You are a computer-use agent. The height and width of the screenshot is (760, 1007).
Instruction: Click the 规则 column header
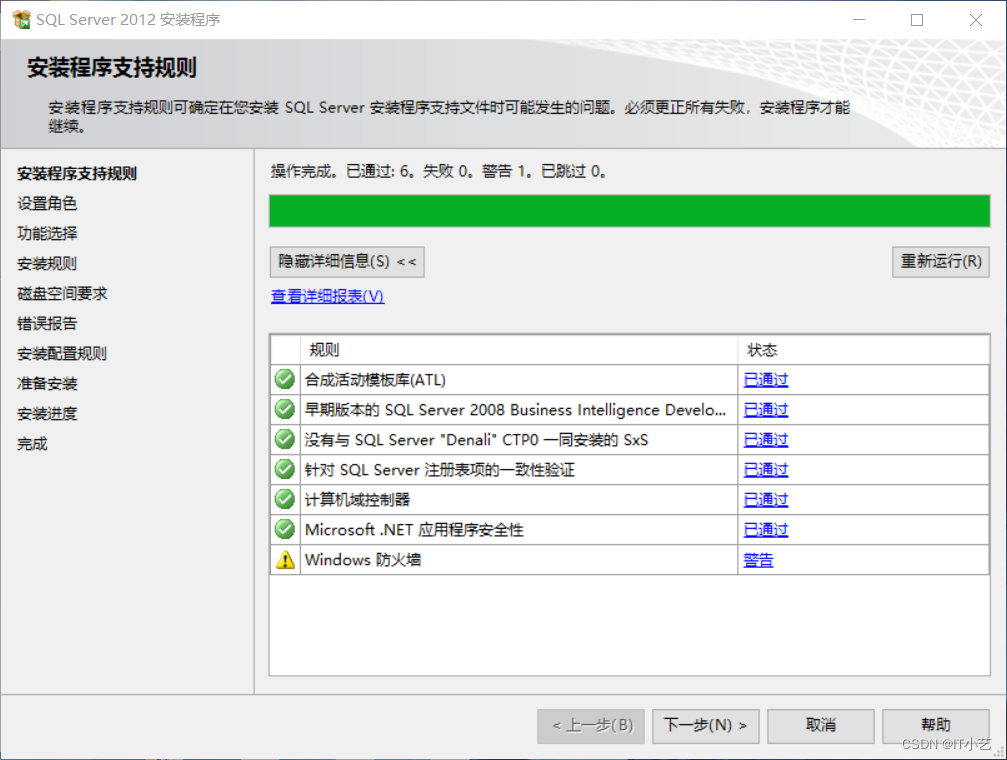518,350
